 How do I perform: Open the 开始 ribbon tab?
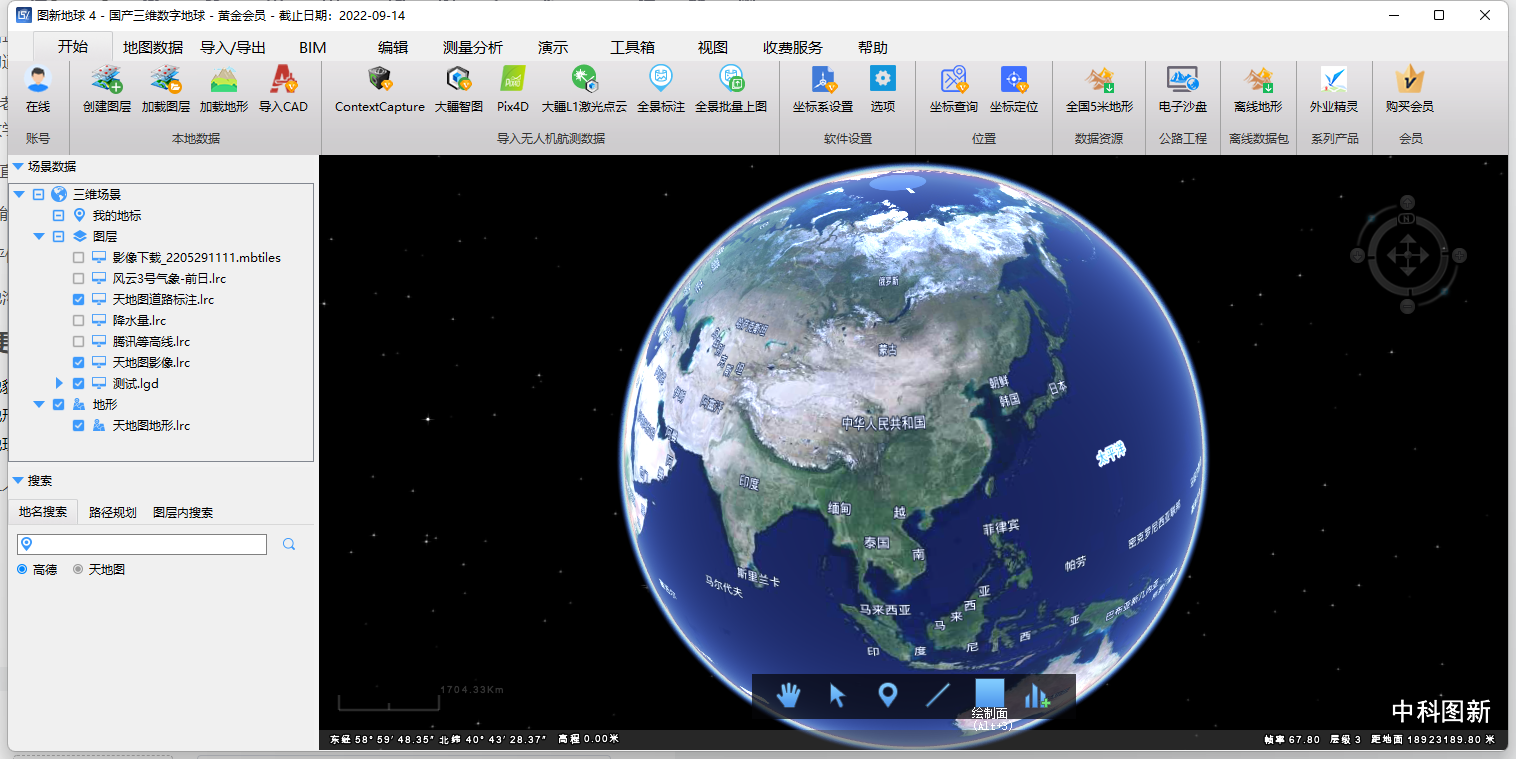(x=72, y=47)
